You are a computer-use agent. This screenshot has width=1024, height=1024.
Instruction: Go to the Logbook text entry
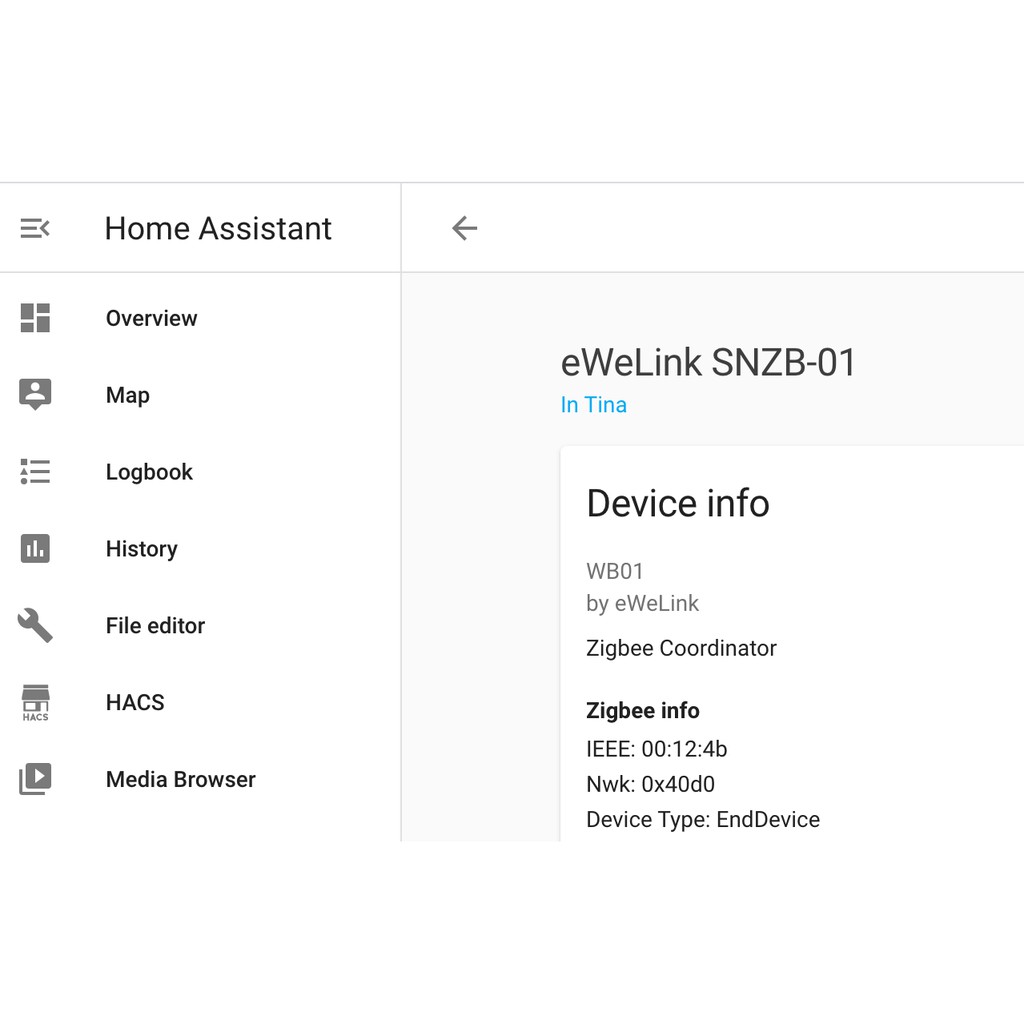149,472
